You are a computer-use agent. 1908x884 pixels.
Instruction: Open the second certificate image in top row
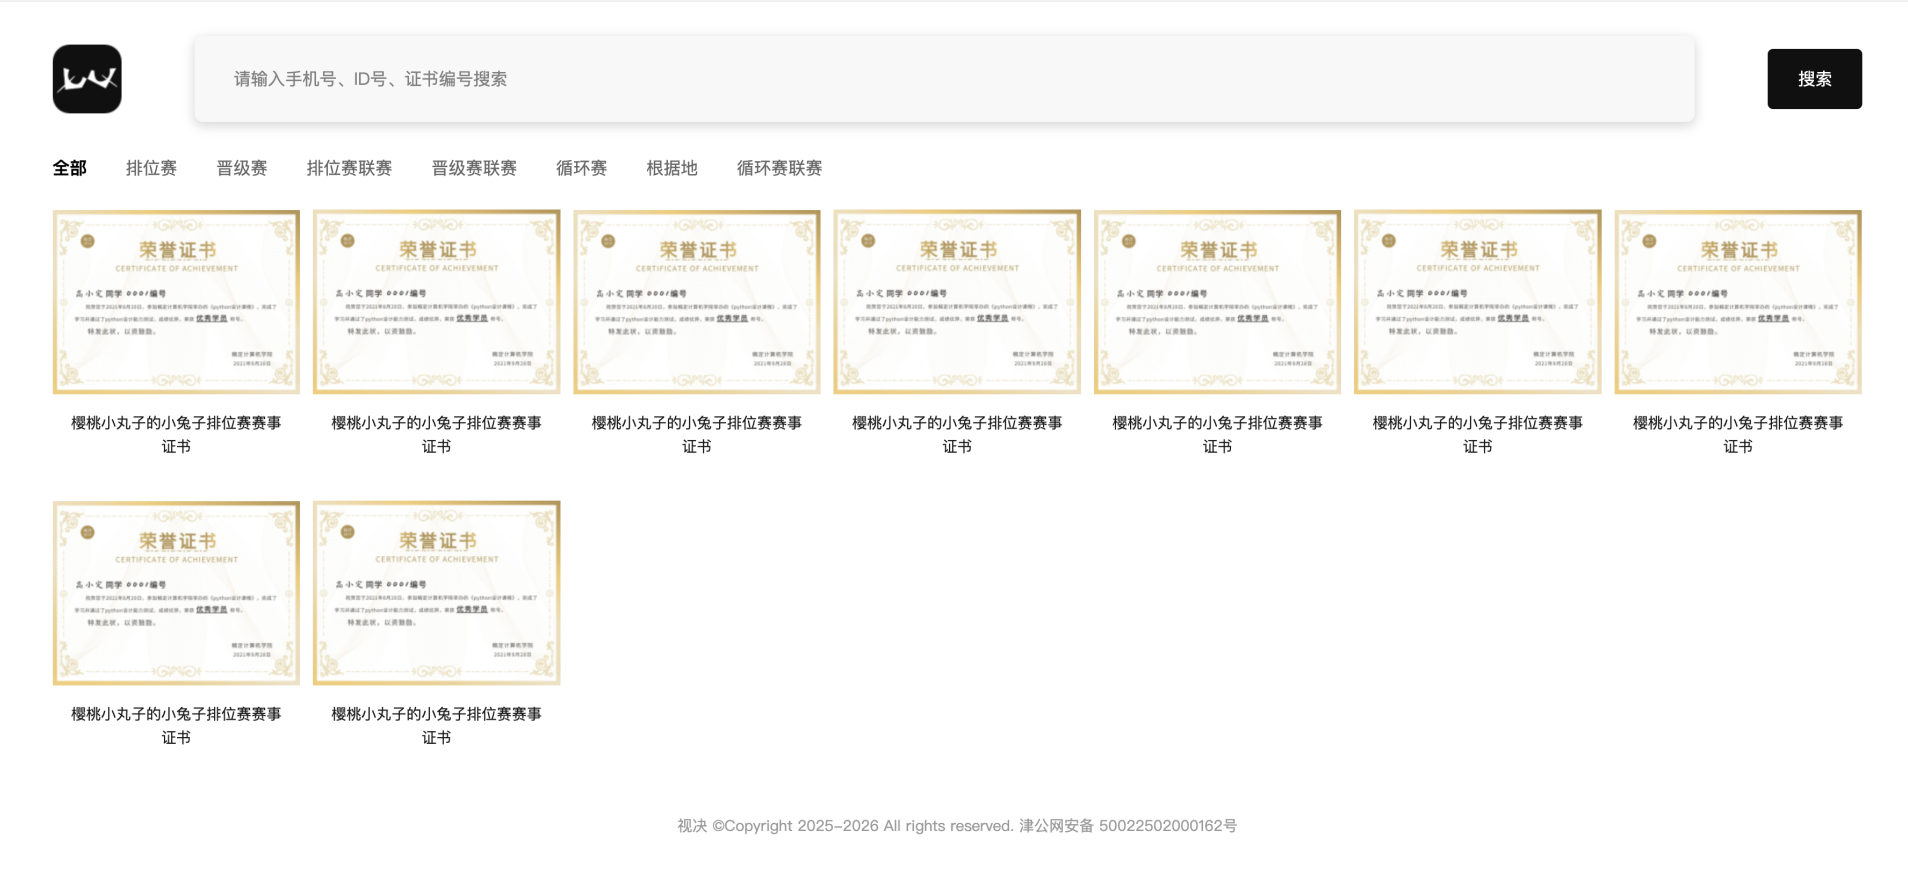436,302
